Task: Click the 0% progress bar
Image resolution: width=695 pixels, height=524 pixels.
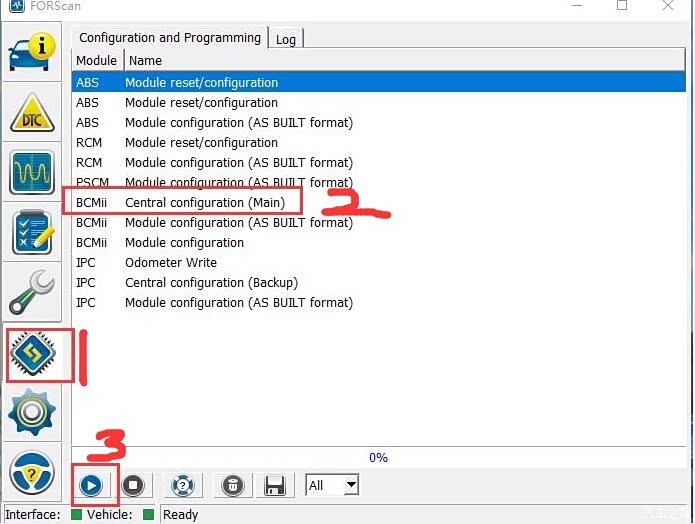Action: pos(379,457)
